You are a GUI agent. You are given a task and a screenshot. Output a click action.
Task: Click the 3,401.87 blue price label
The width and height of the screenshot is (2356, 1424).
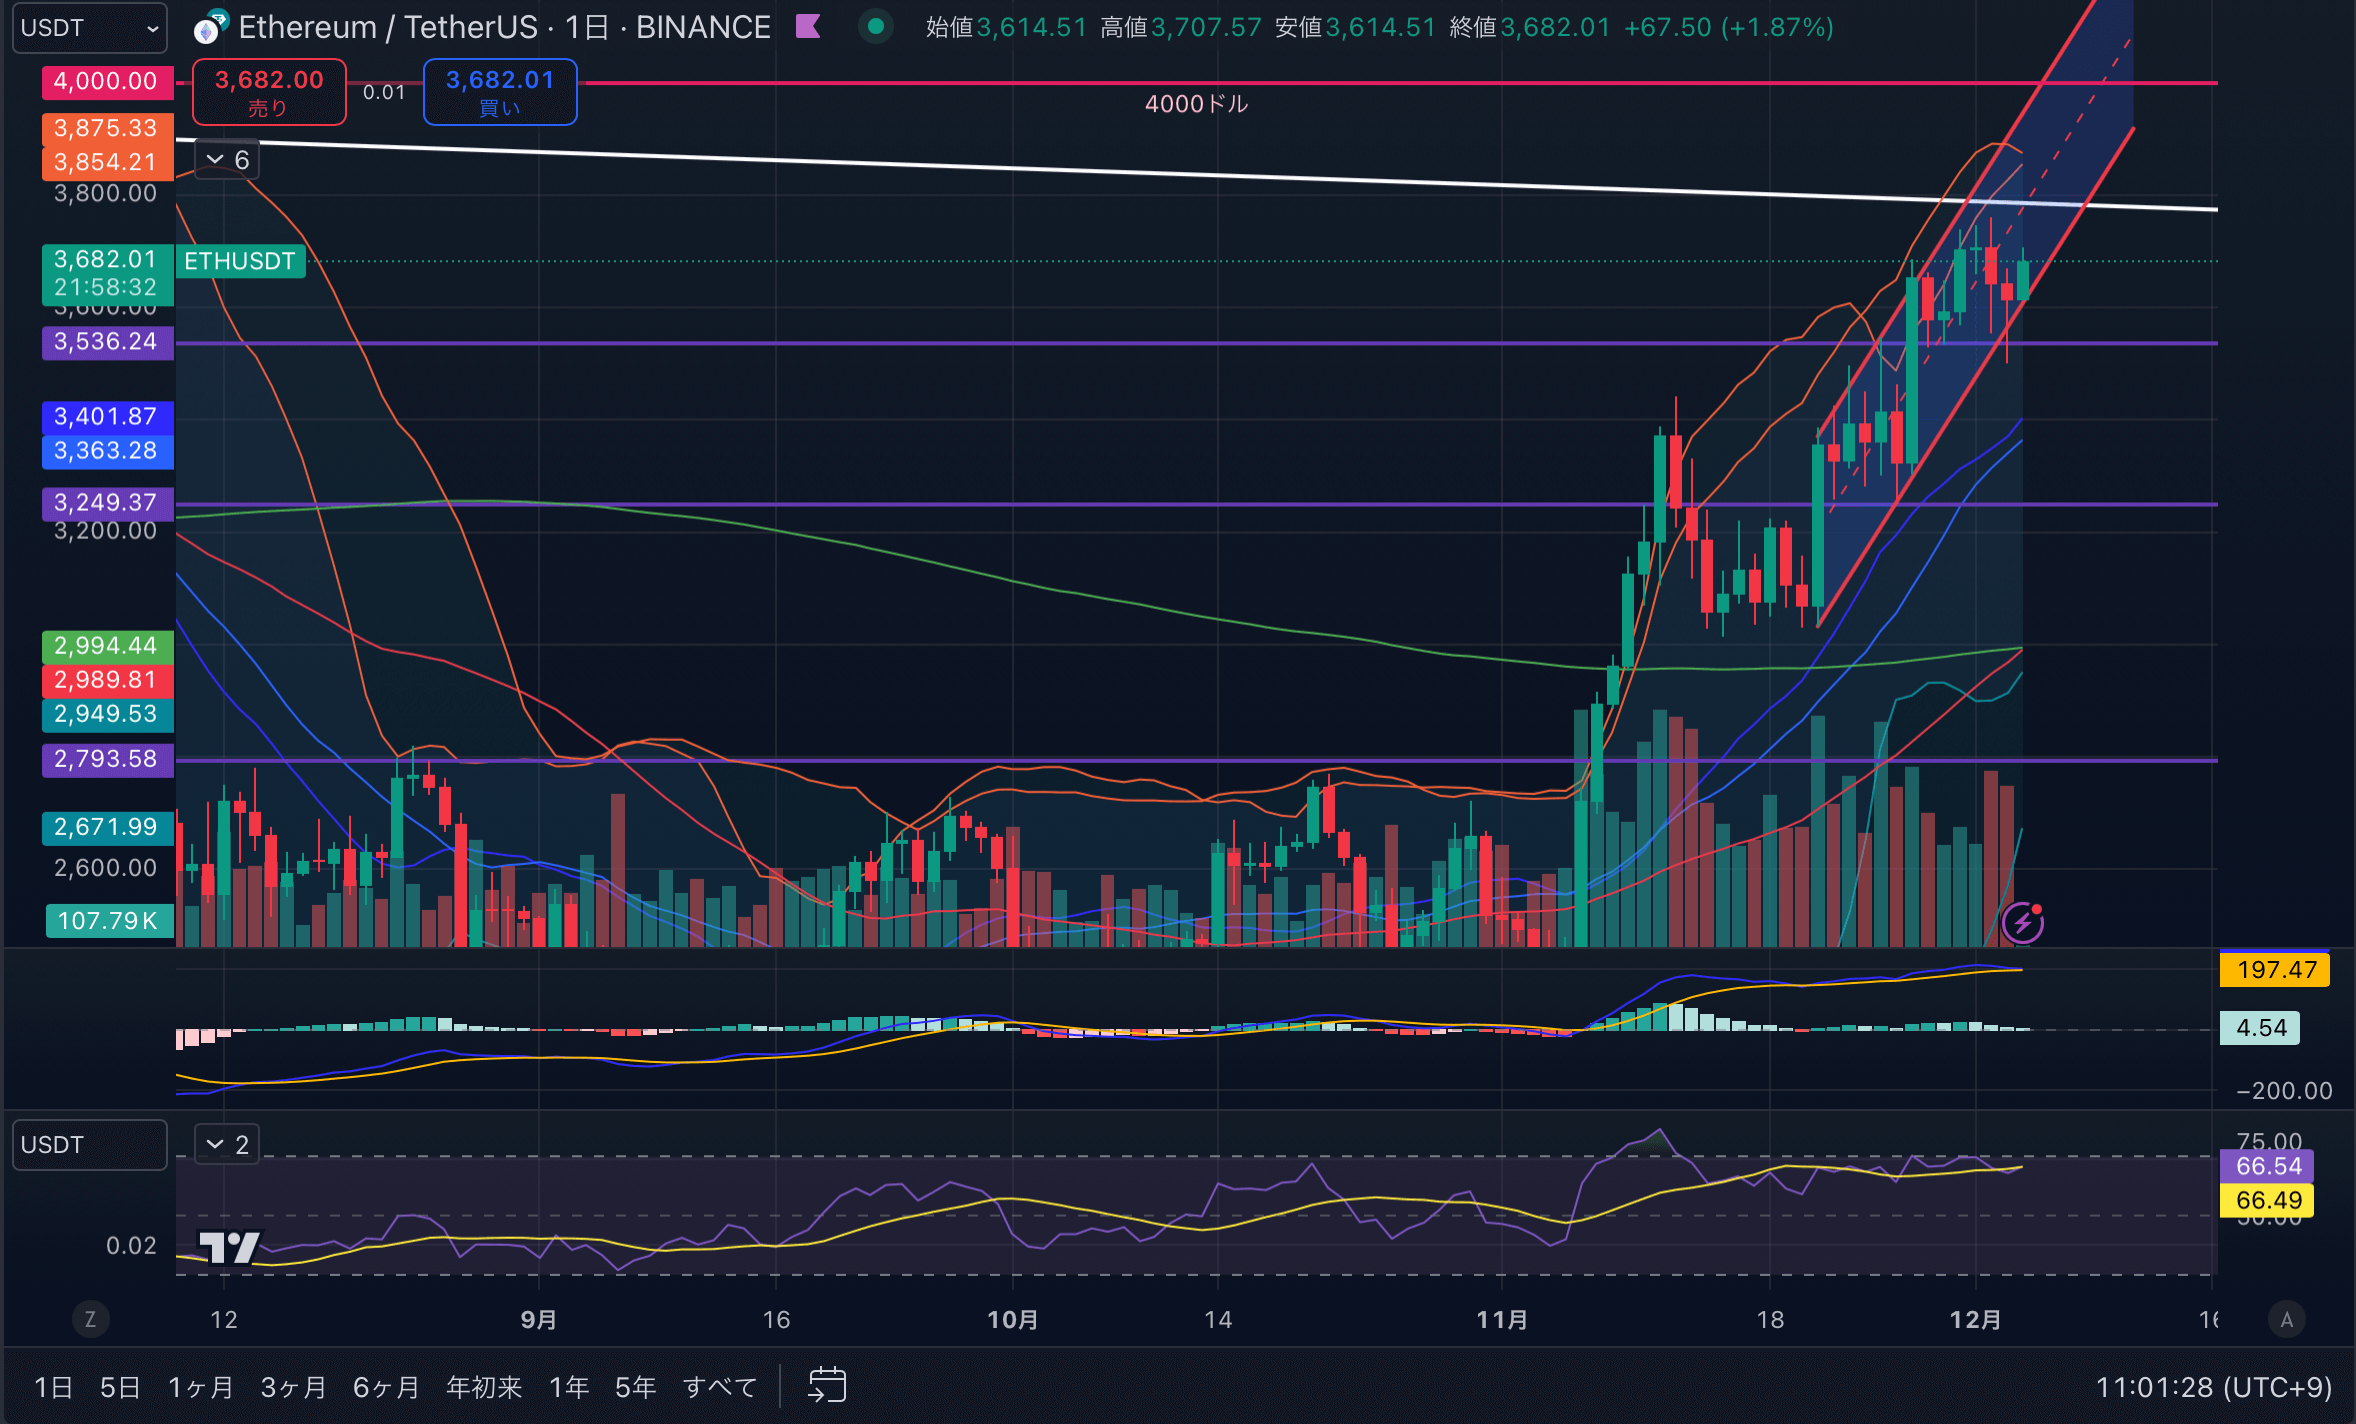(107, 417)
